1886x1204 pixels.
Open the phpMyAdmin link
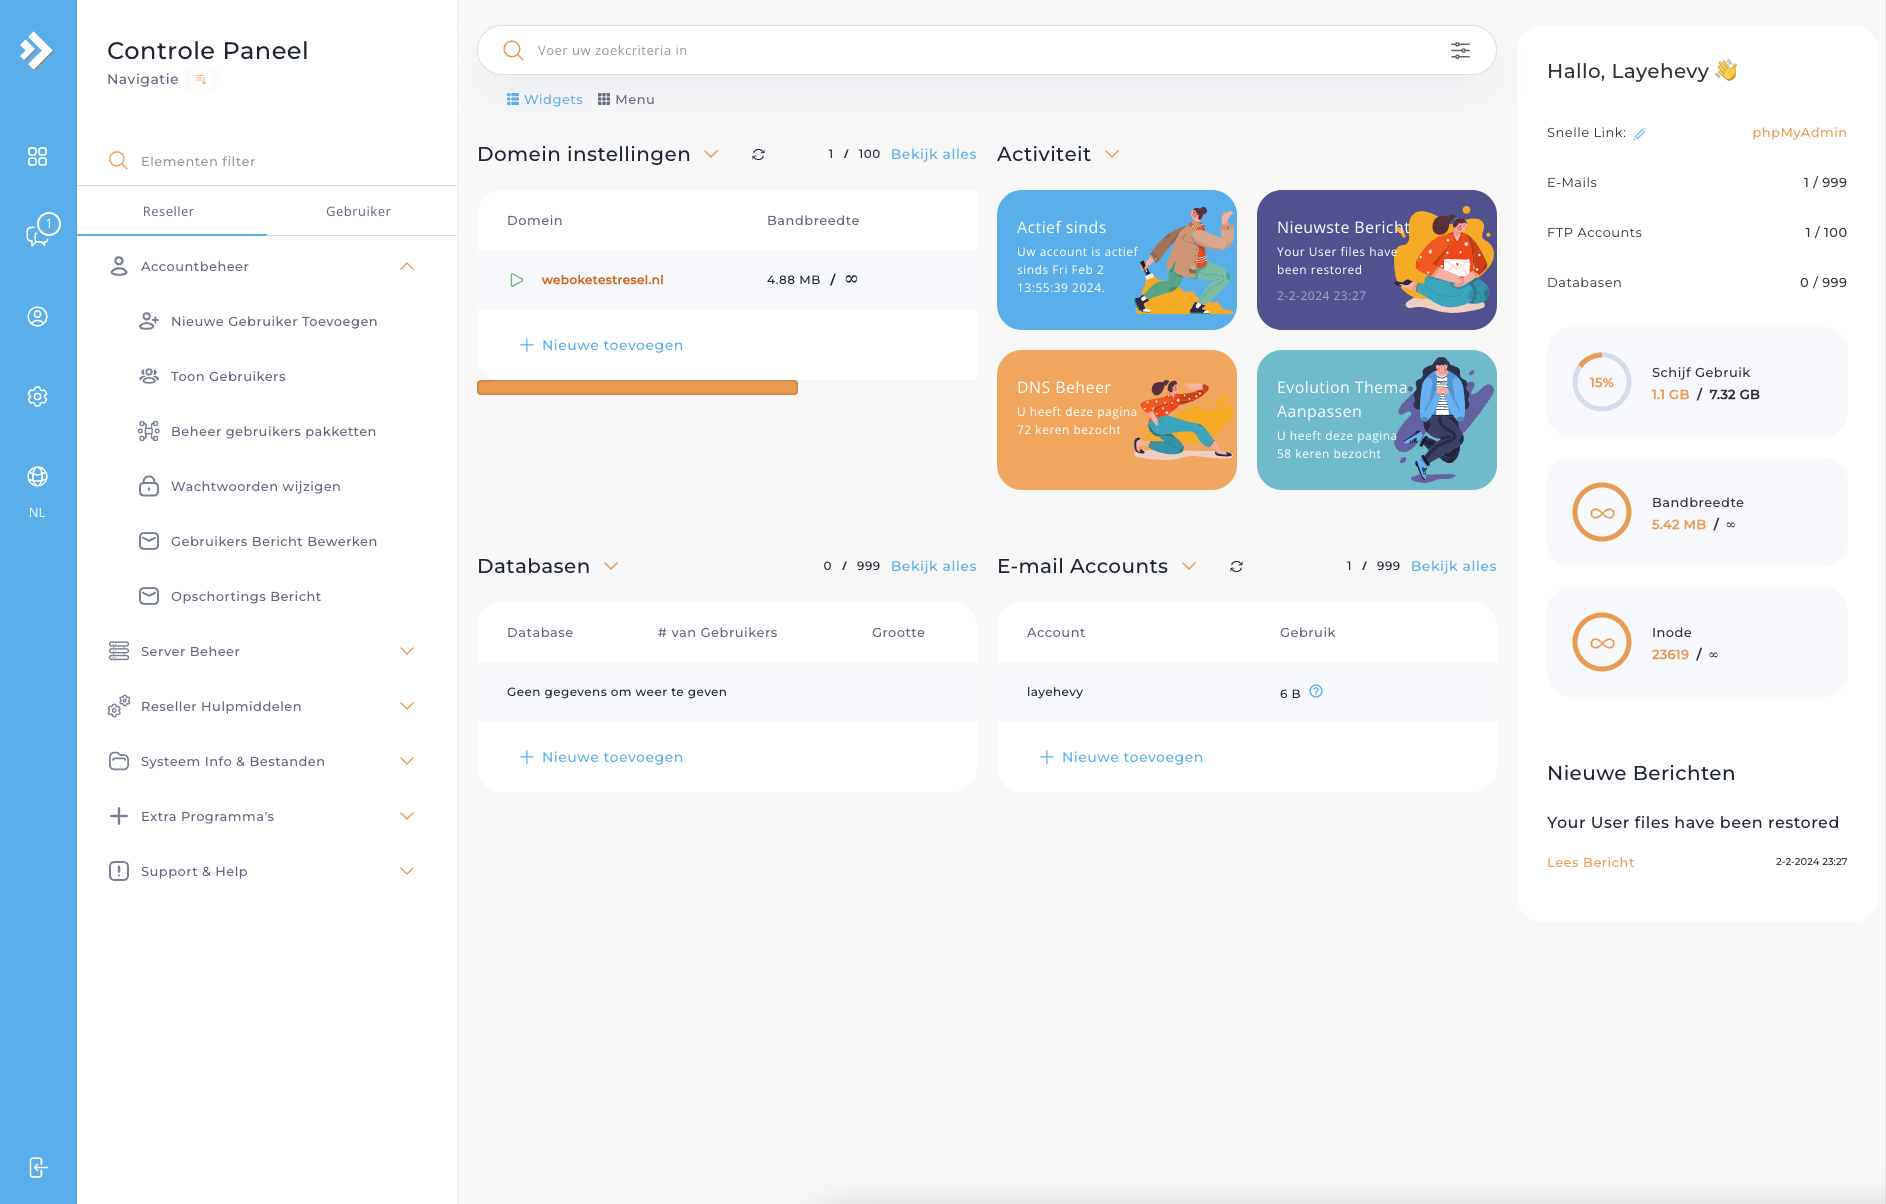(x=1799, y=132)
